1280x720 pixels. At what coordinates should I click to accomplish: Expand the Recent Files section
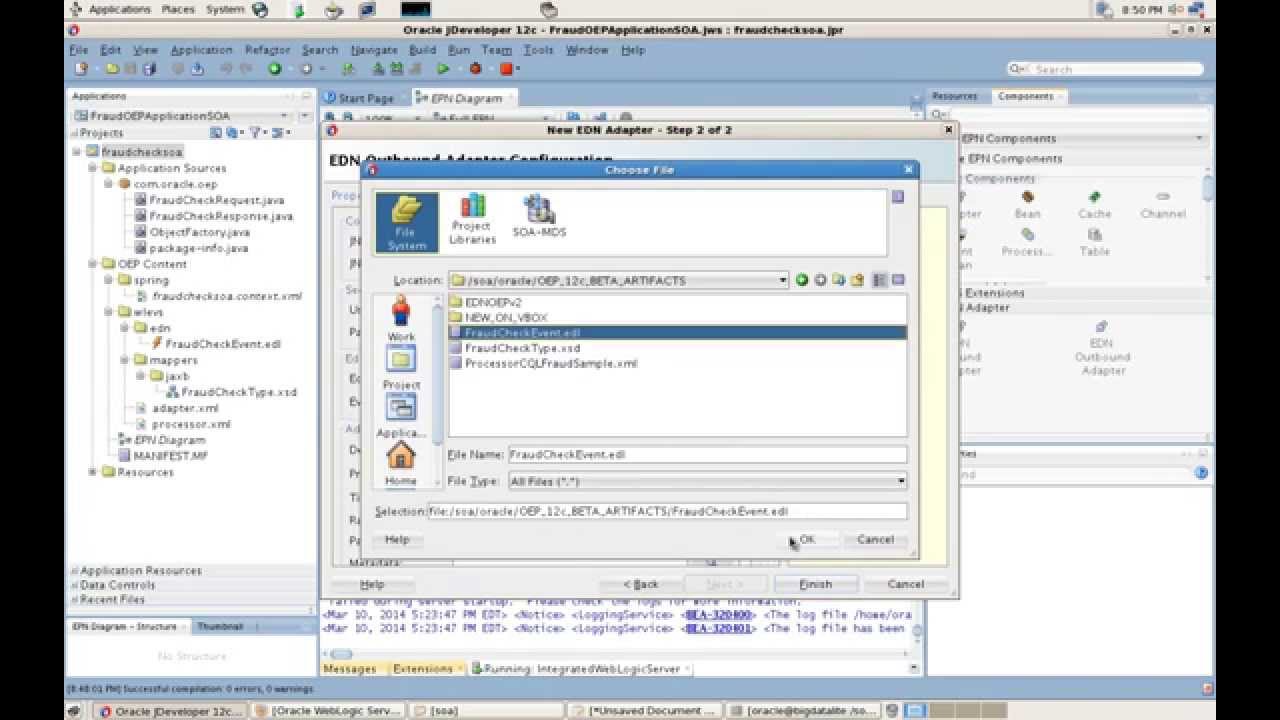(75, 599)
